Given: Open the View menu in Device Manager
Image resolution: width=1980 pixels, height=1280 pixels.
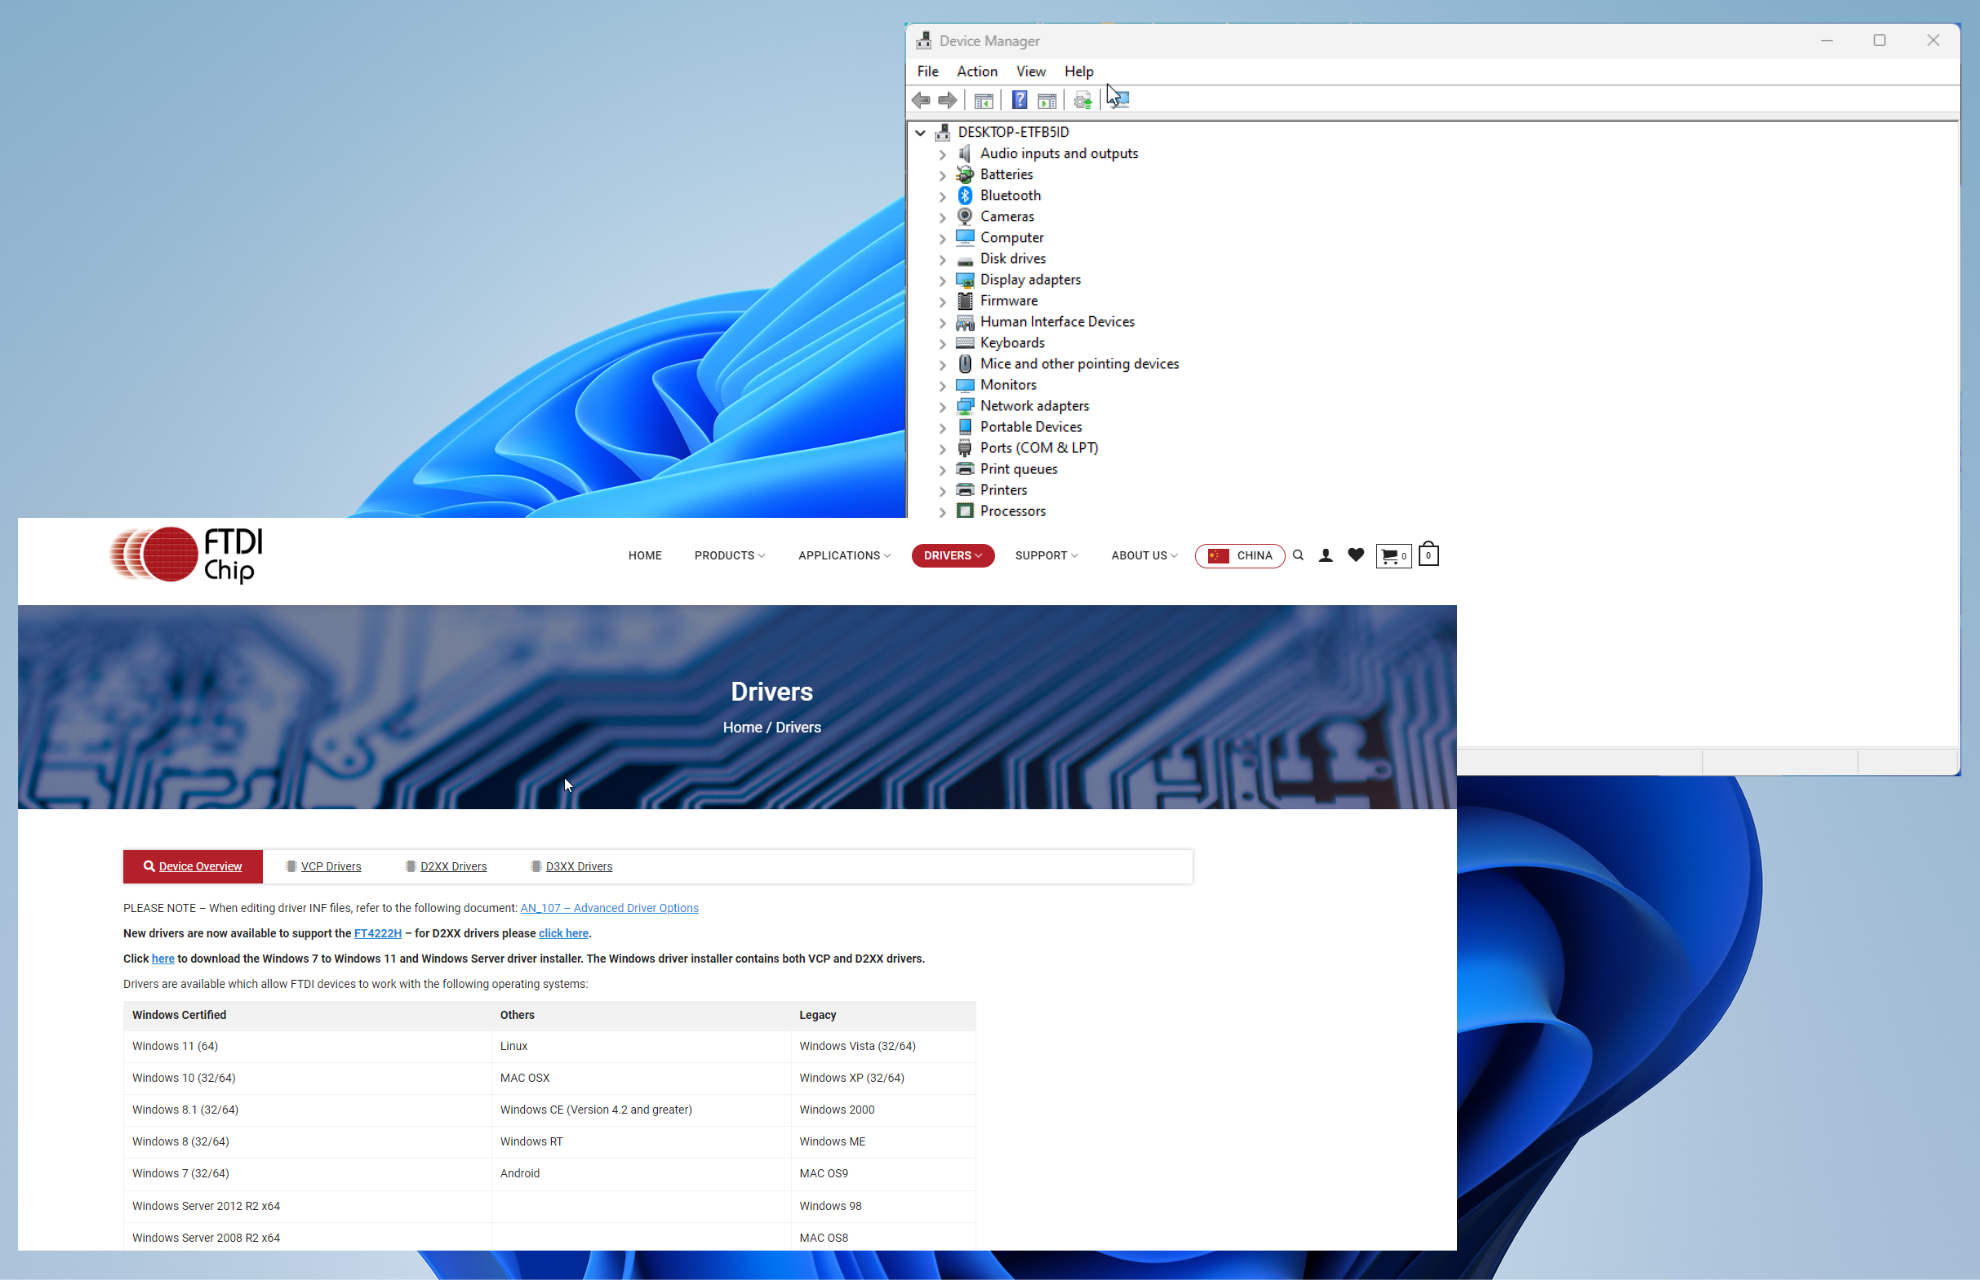Looking at the screenshot, I should (1030, 71).
